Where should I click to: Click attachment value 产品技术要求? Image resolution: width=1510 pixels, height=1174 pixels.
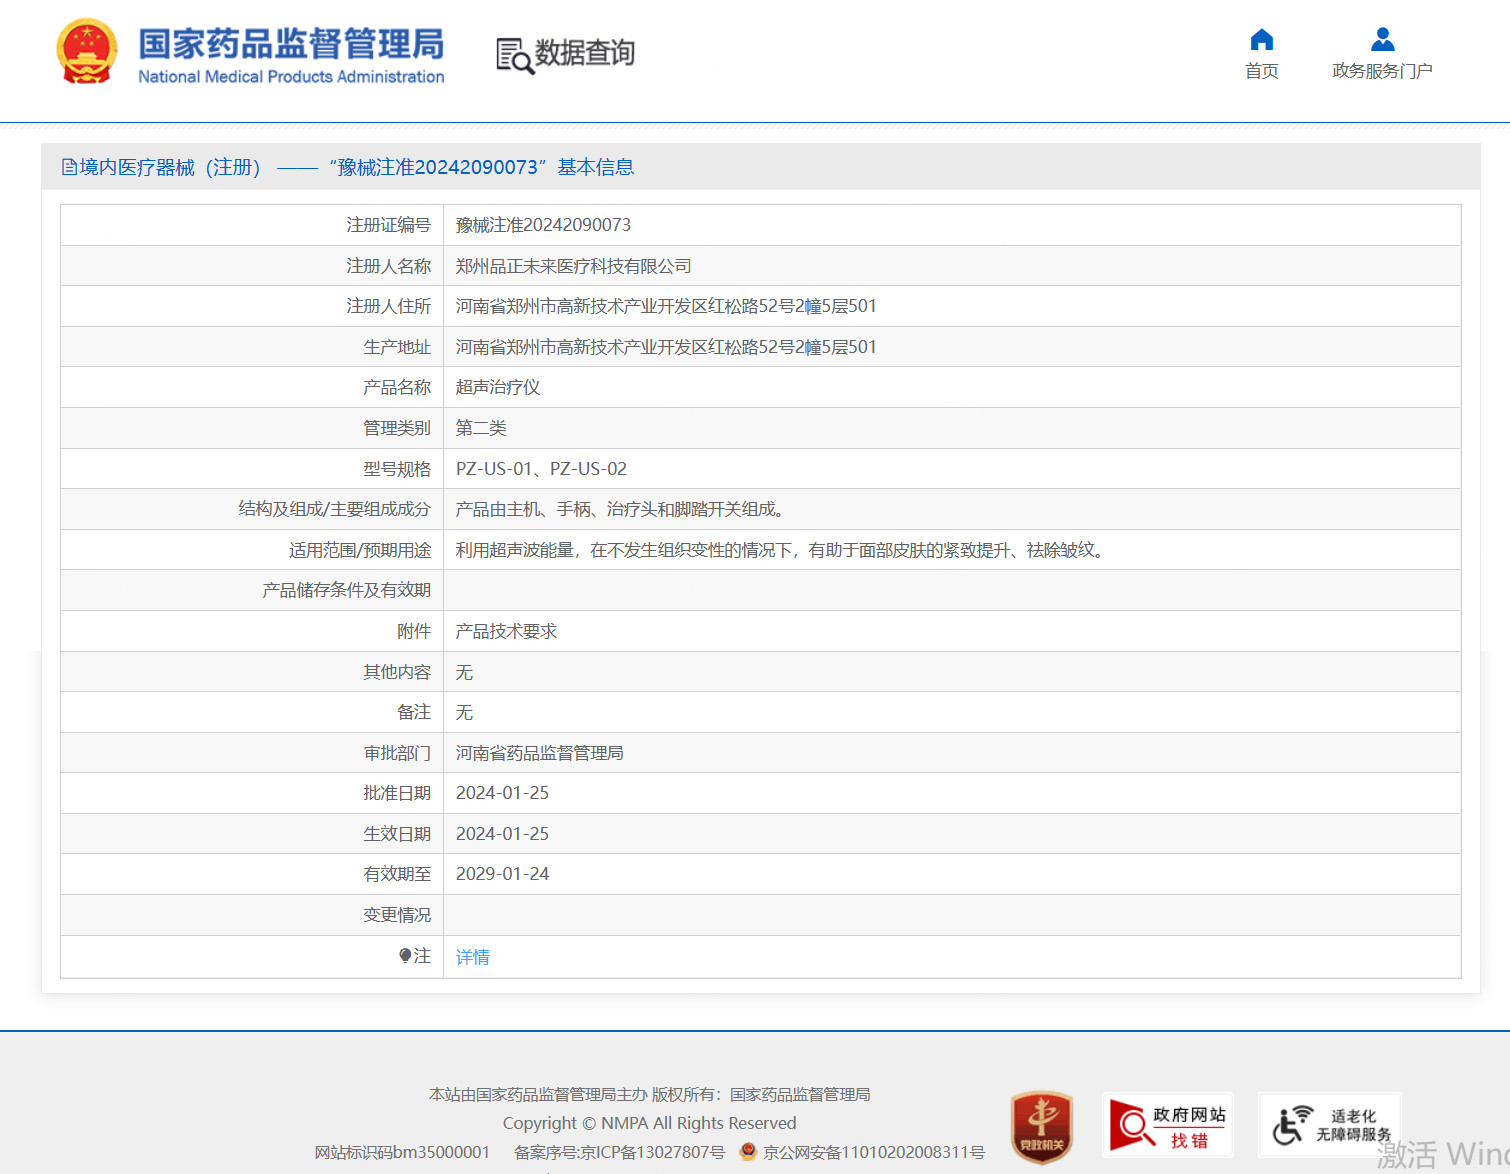(506, 631)
